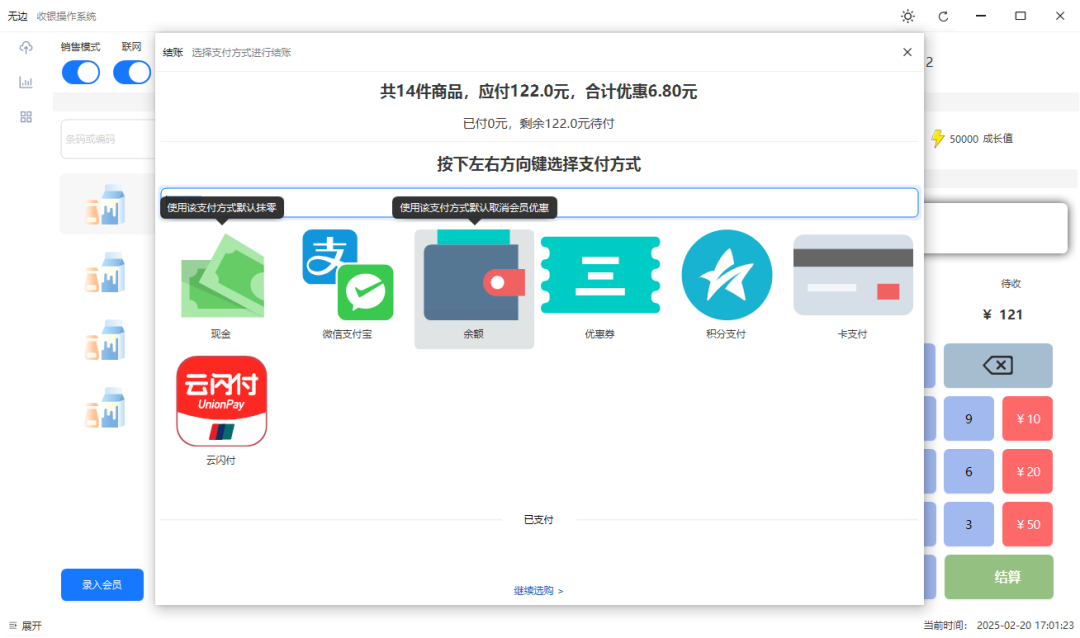Click the lightning 成长值 growth icon
The image size is (1080, 638).
pos(937,138)
